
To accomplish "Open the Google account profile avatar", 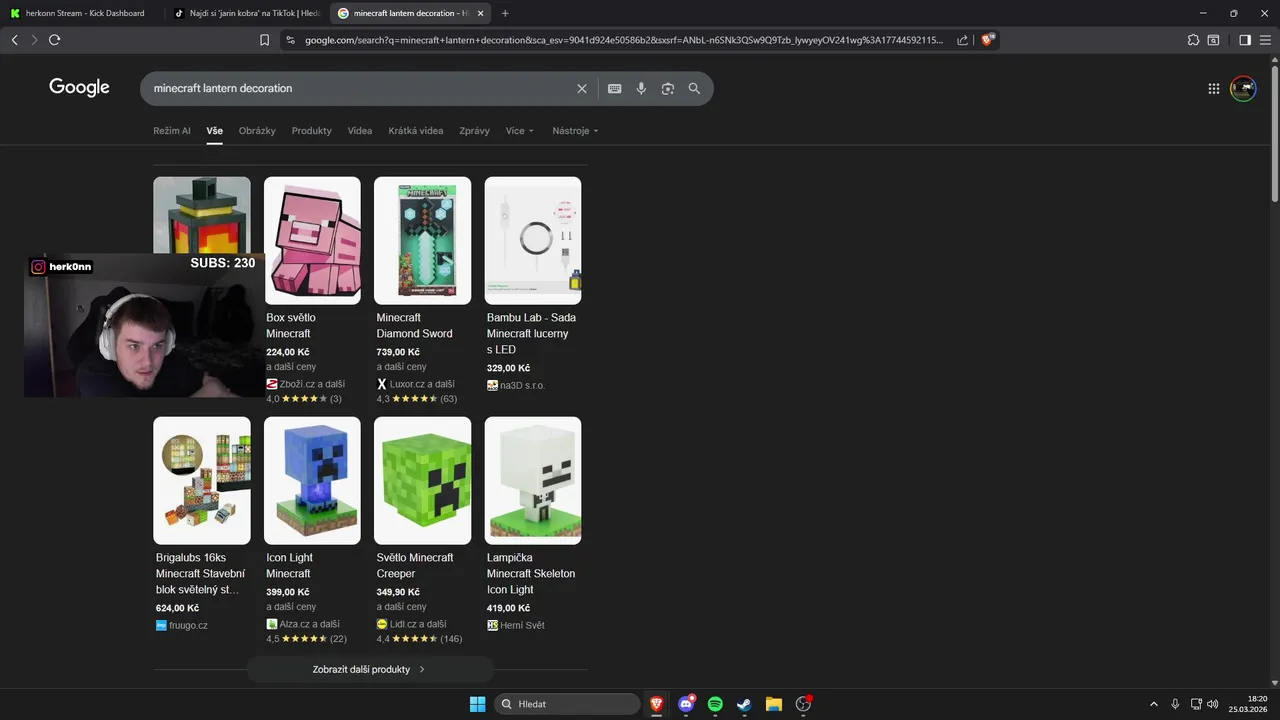I will coord(1243,89).
